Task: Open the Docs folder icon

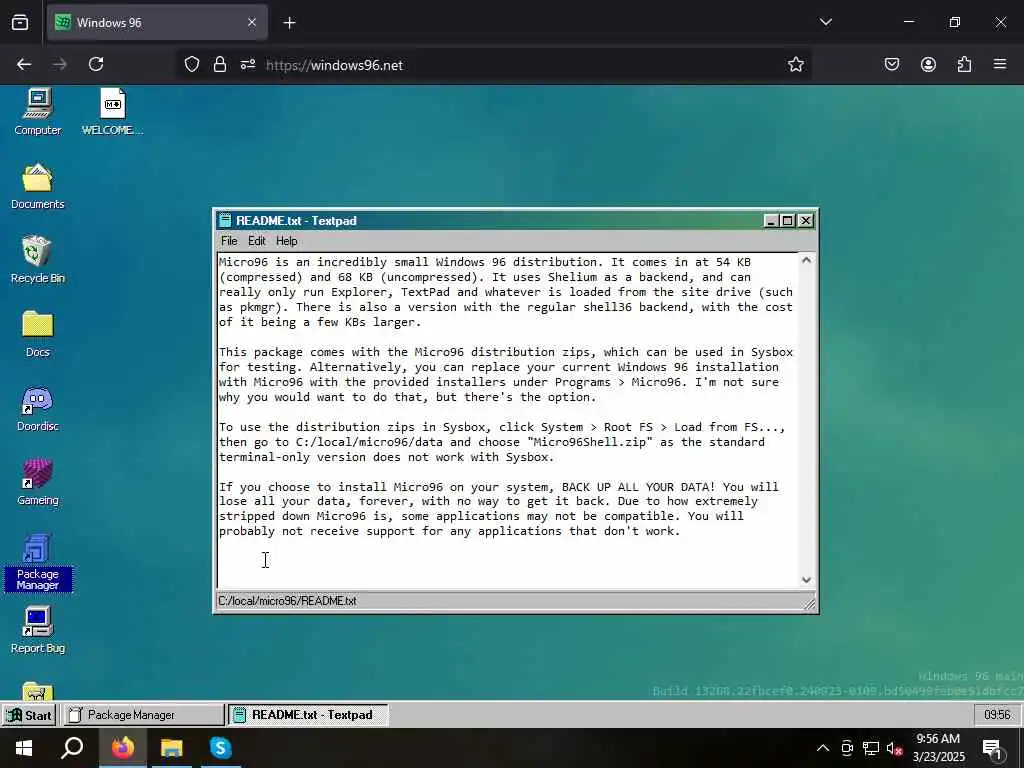Action: (x=37, y=334)
